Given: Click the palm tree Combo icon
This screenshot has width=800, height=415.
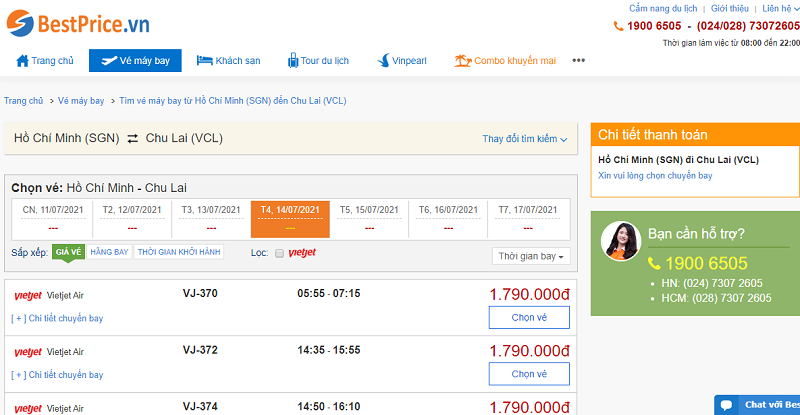Looking at the screenshot, I should (462, 61).
